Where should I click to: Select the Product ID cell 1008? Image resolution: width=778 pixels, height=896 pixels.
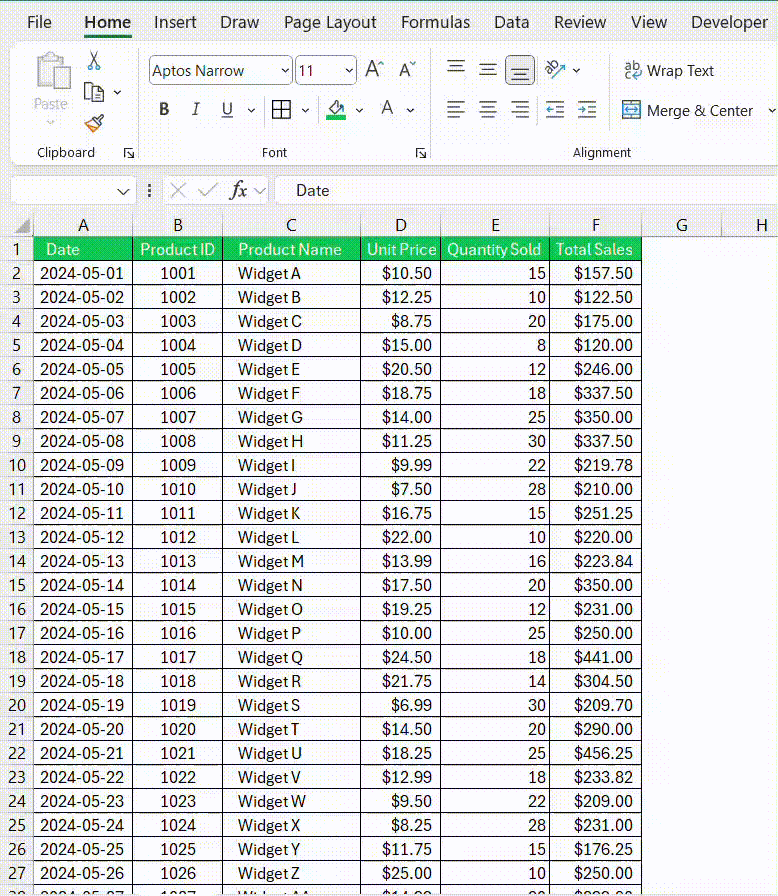(x=178, y=441)
